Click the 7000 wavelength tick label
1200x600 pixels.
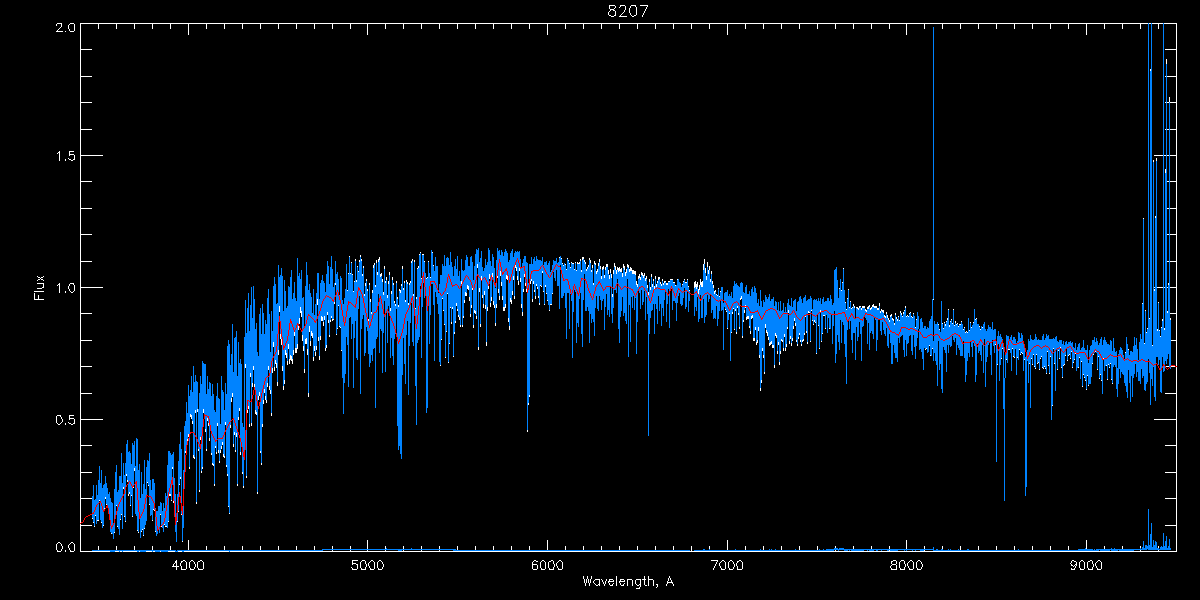[x=727, y=565]
